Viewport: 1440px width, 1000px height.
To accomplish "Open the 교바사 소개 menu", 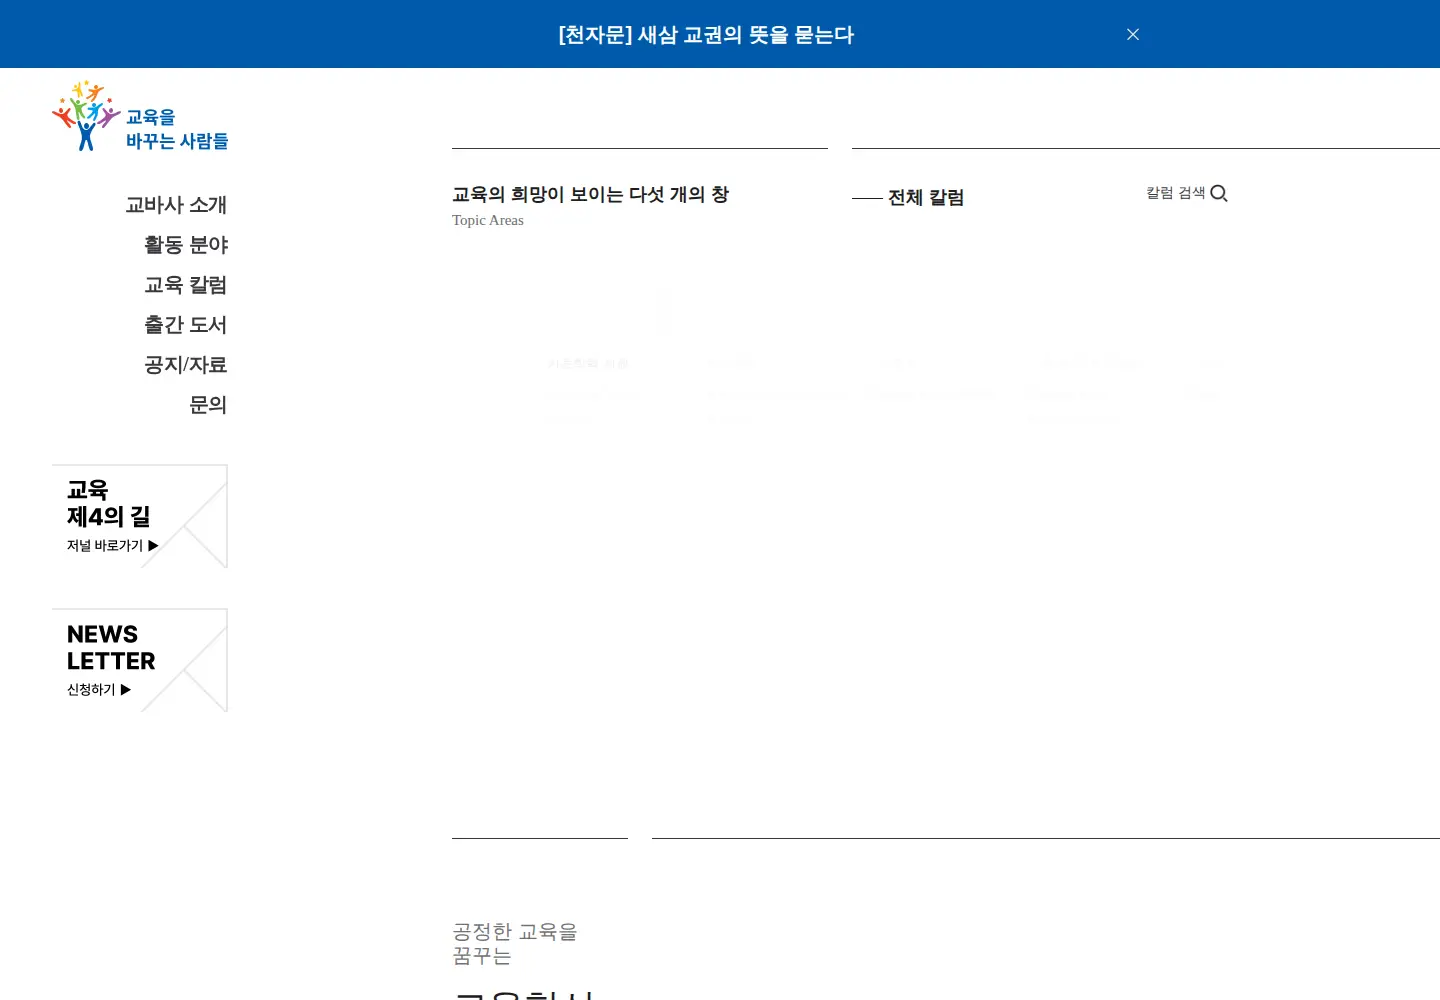I will click(176, 205).
